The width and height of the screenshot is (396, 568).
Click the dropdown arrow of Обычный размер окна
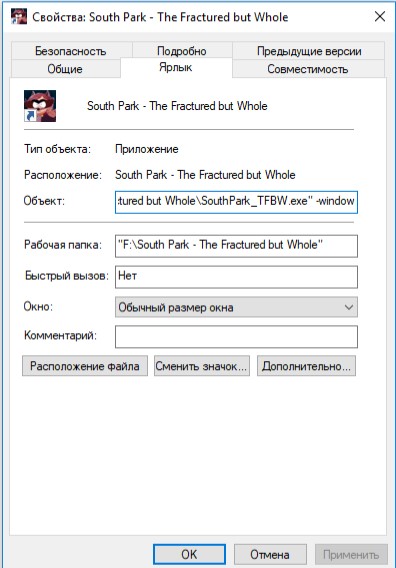point(349,307)
